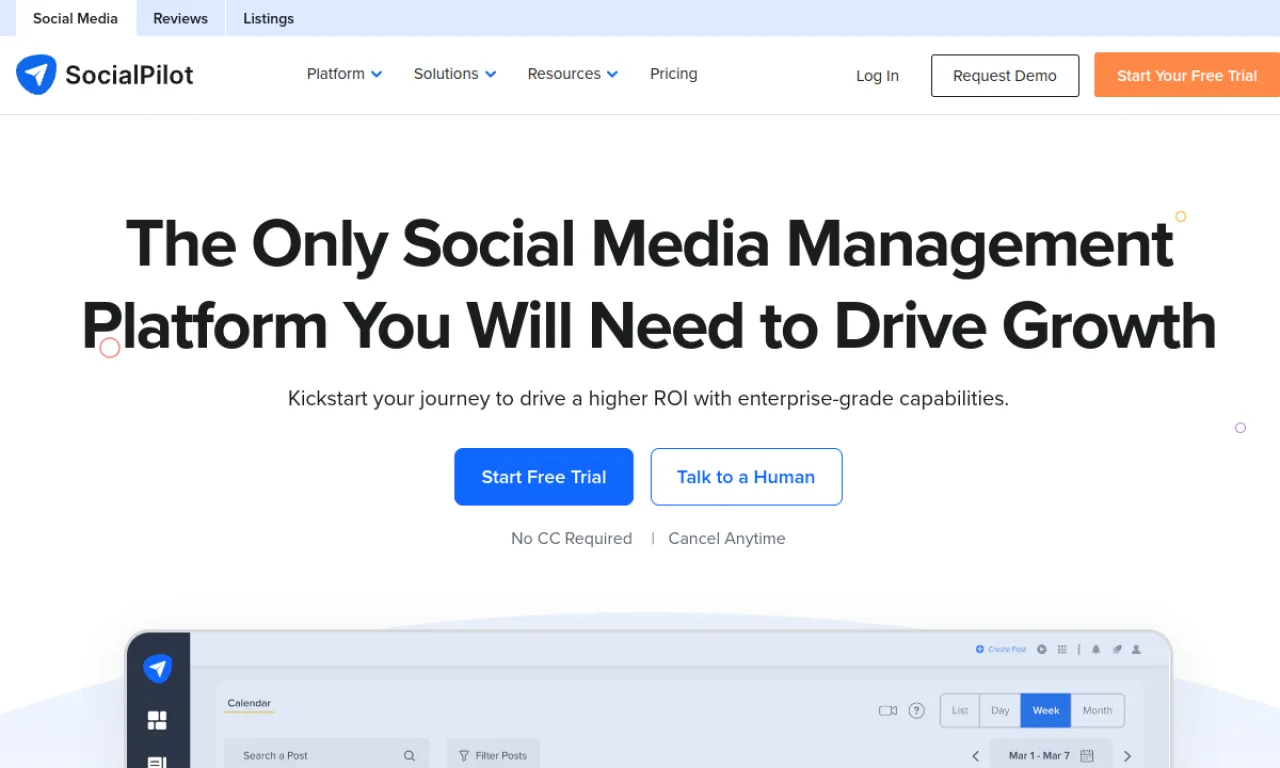Click the previous week arrow in calendar preview

pyautogui.click(x=976, y=756)
